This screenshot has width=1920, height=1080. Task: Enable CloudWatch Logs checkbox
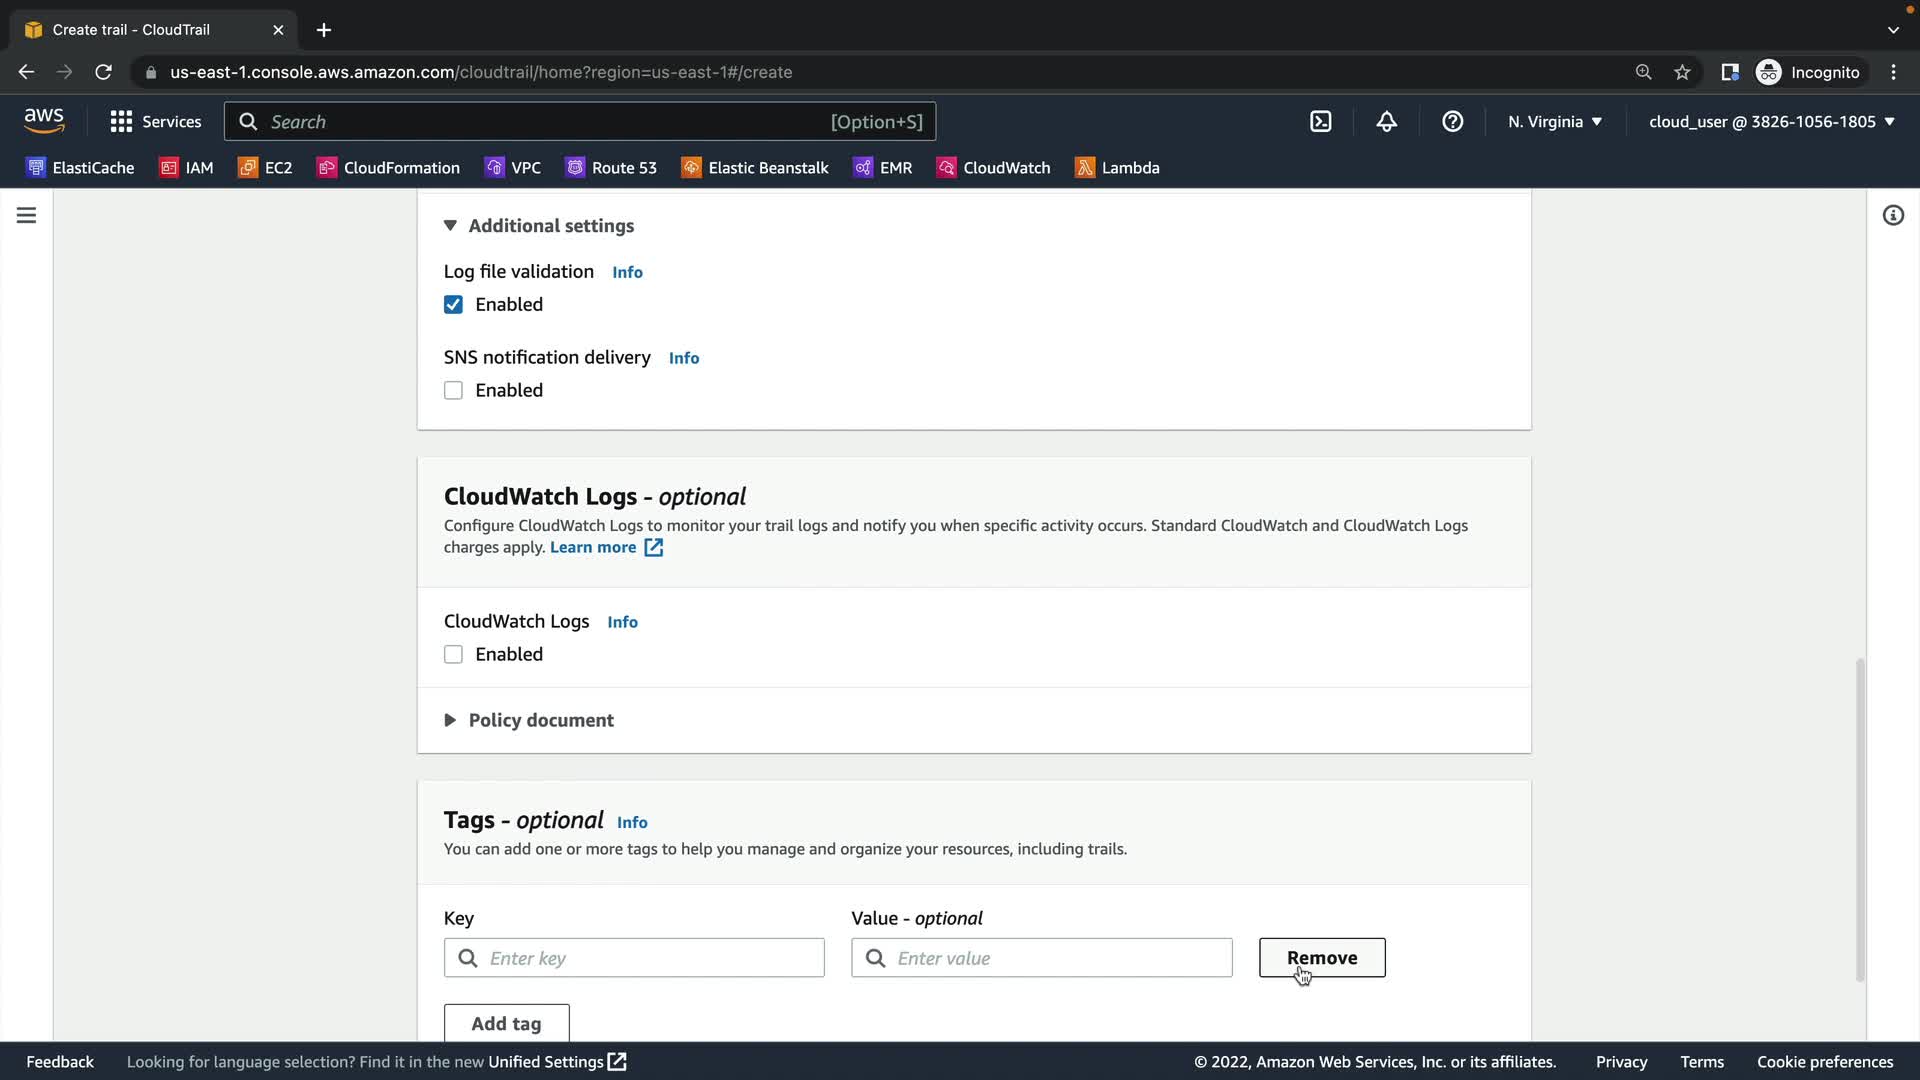(x=453, y=655)
